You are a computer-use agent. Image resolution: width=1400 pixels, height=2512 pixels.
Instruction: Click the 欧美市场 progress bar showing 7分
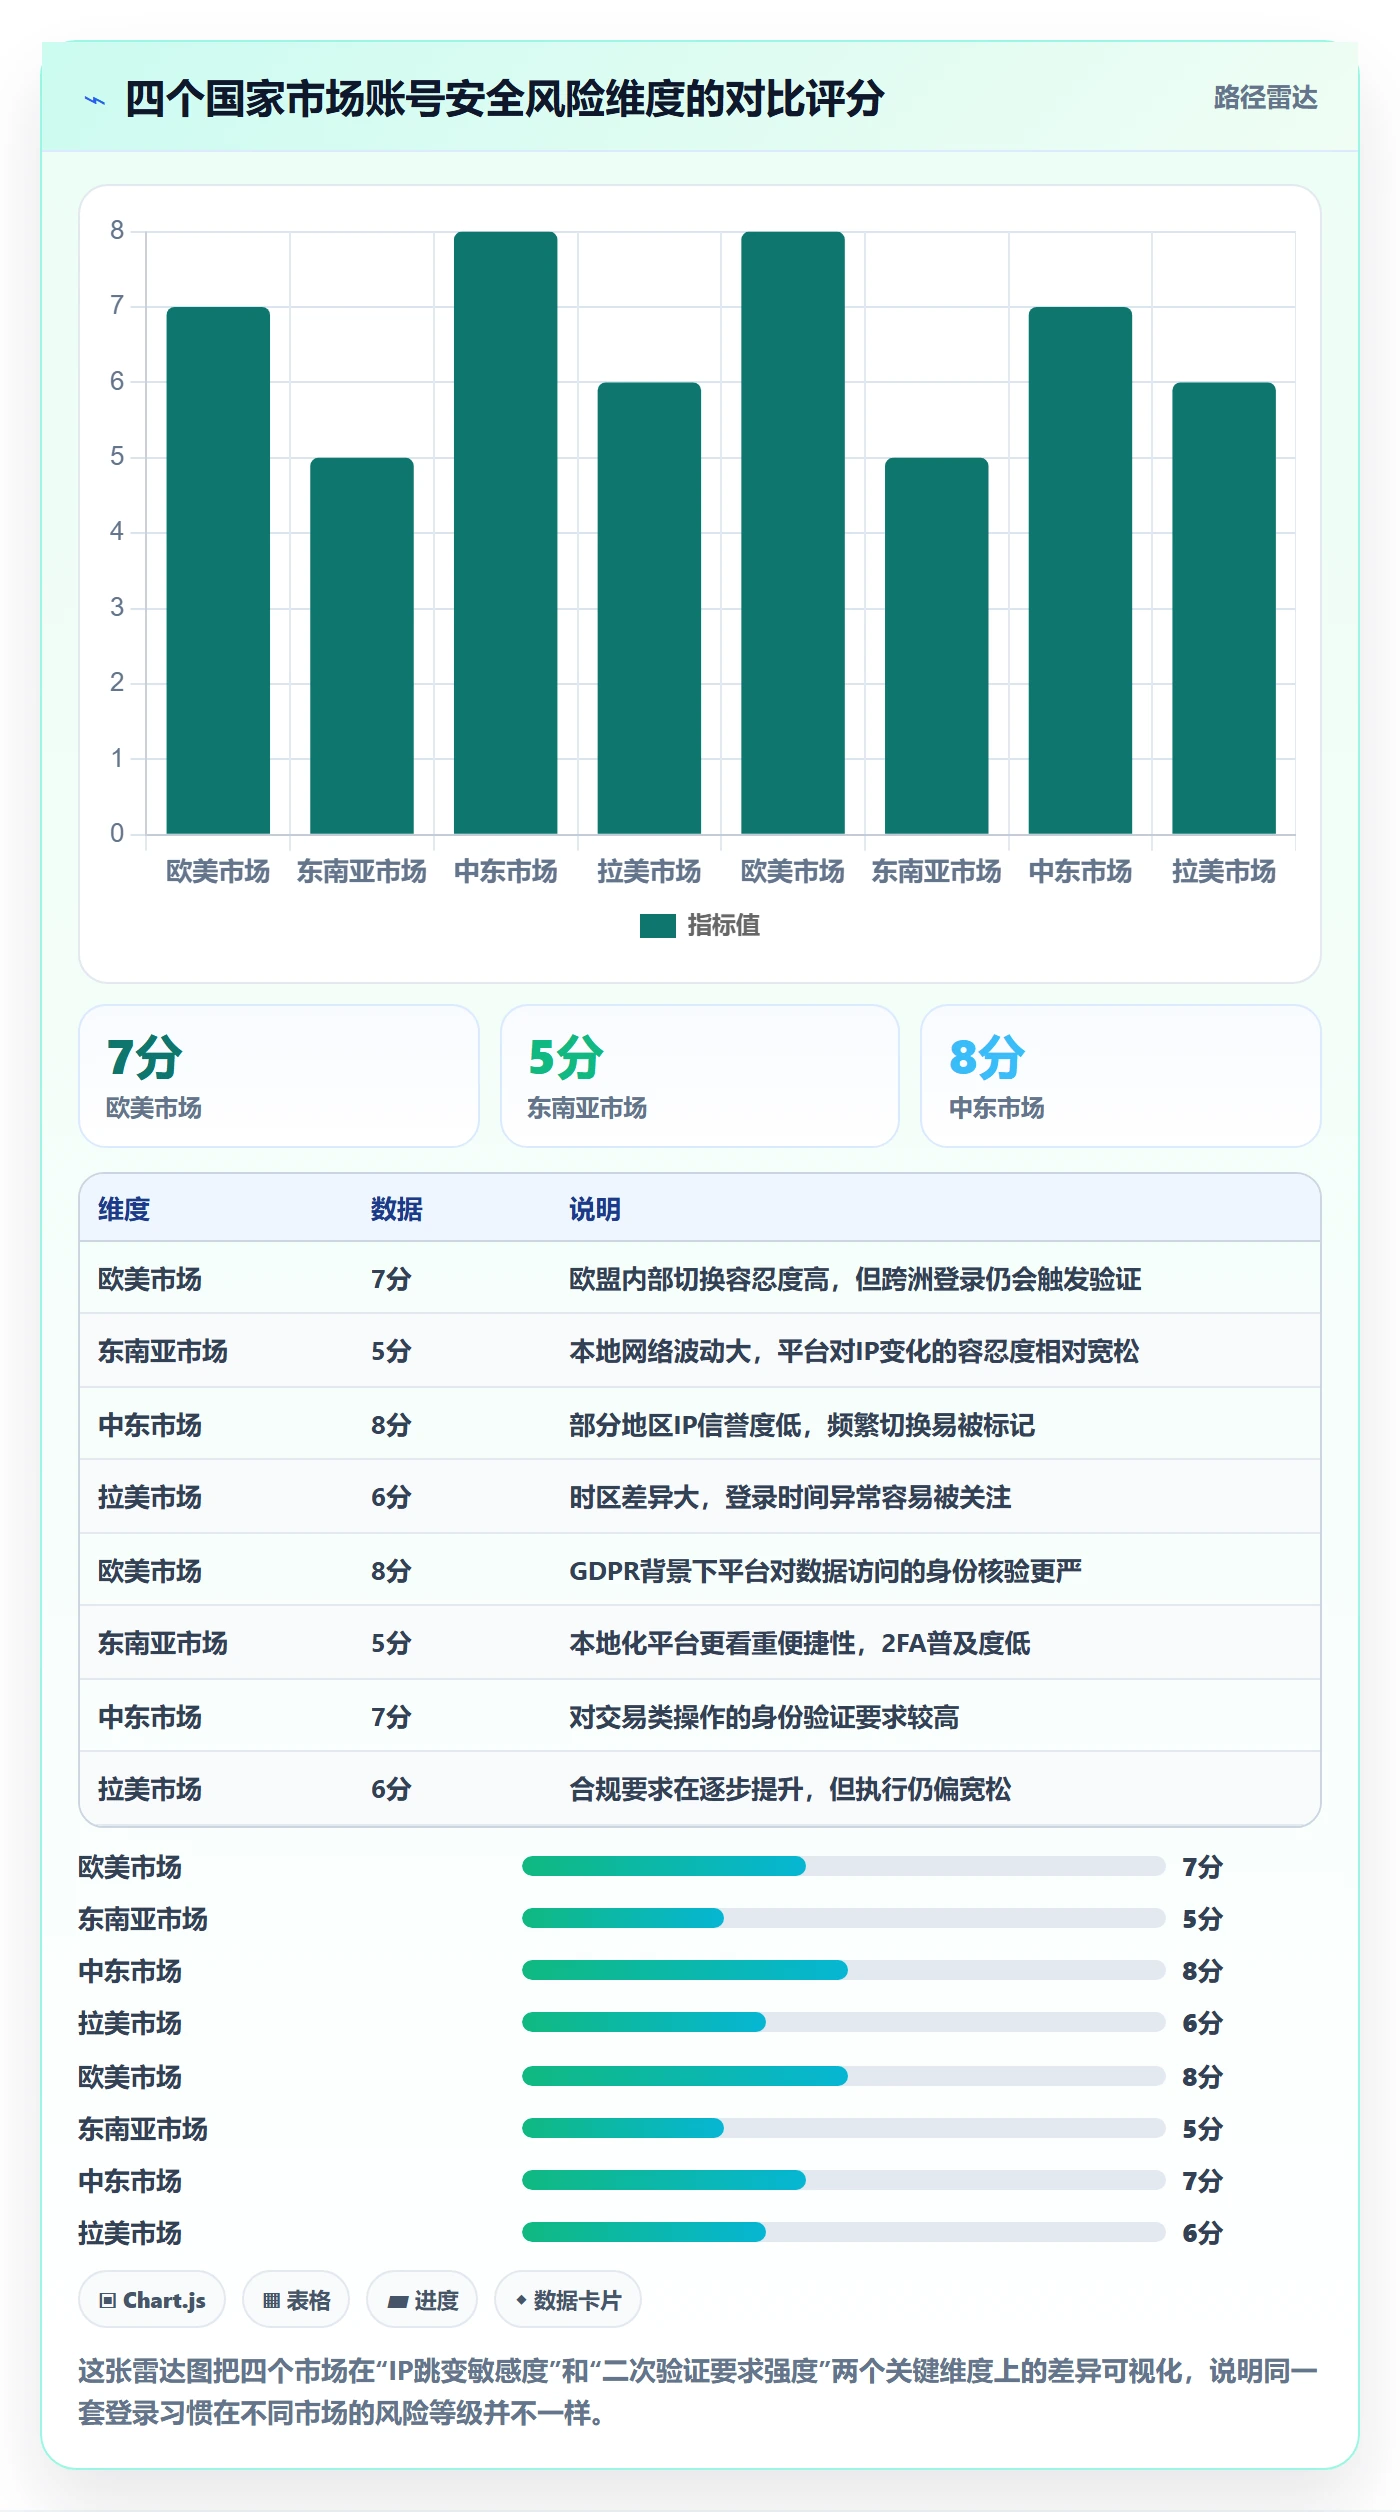click(844, 1866)
